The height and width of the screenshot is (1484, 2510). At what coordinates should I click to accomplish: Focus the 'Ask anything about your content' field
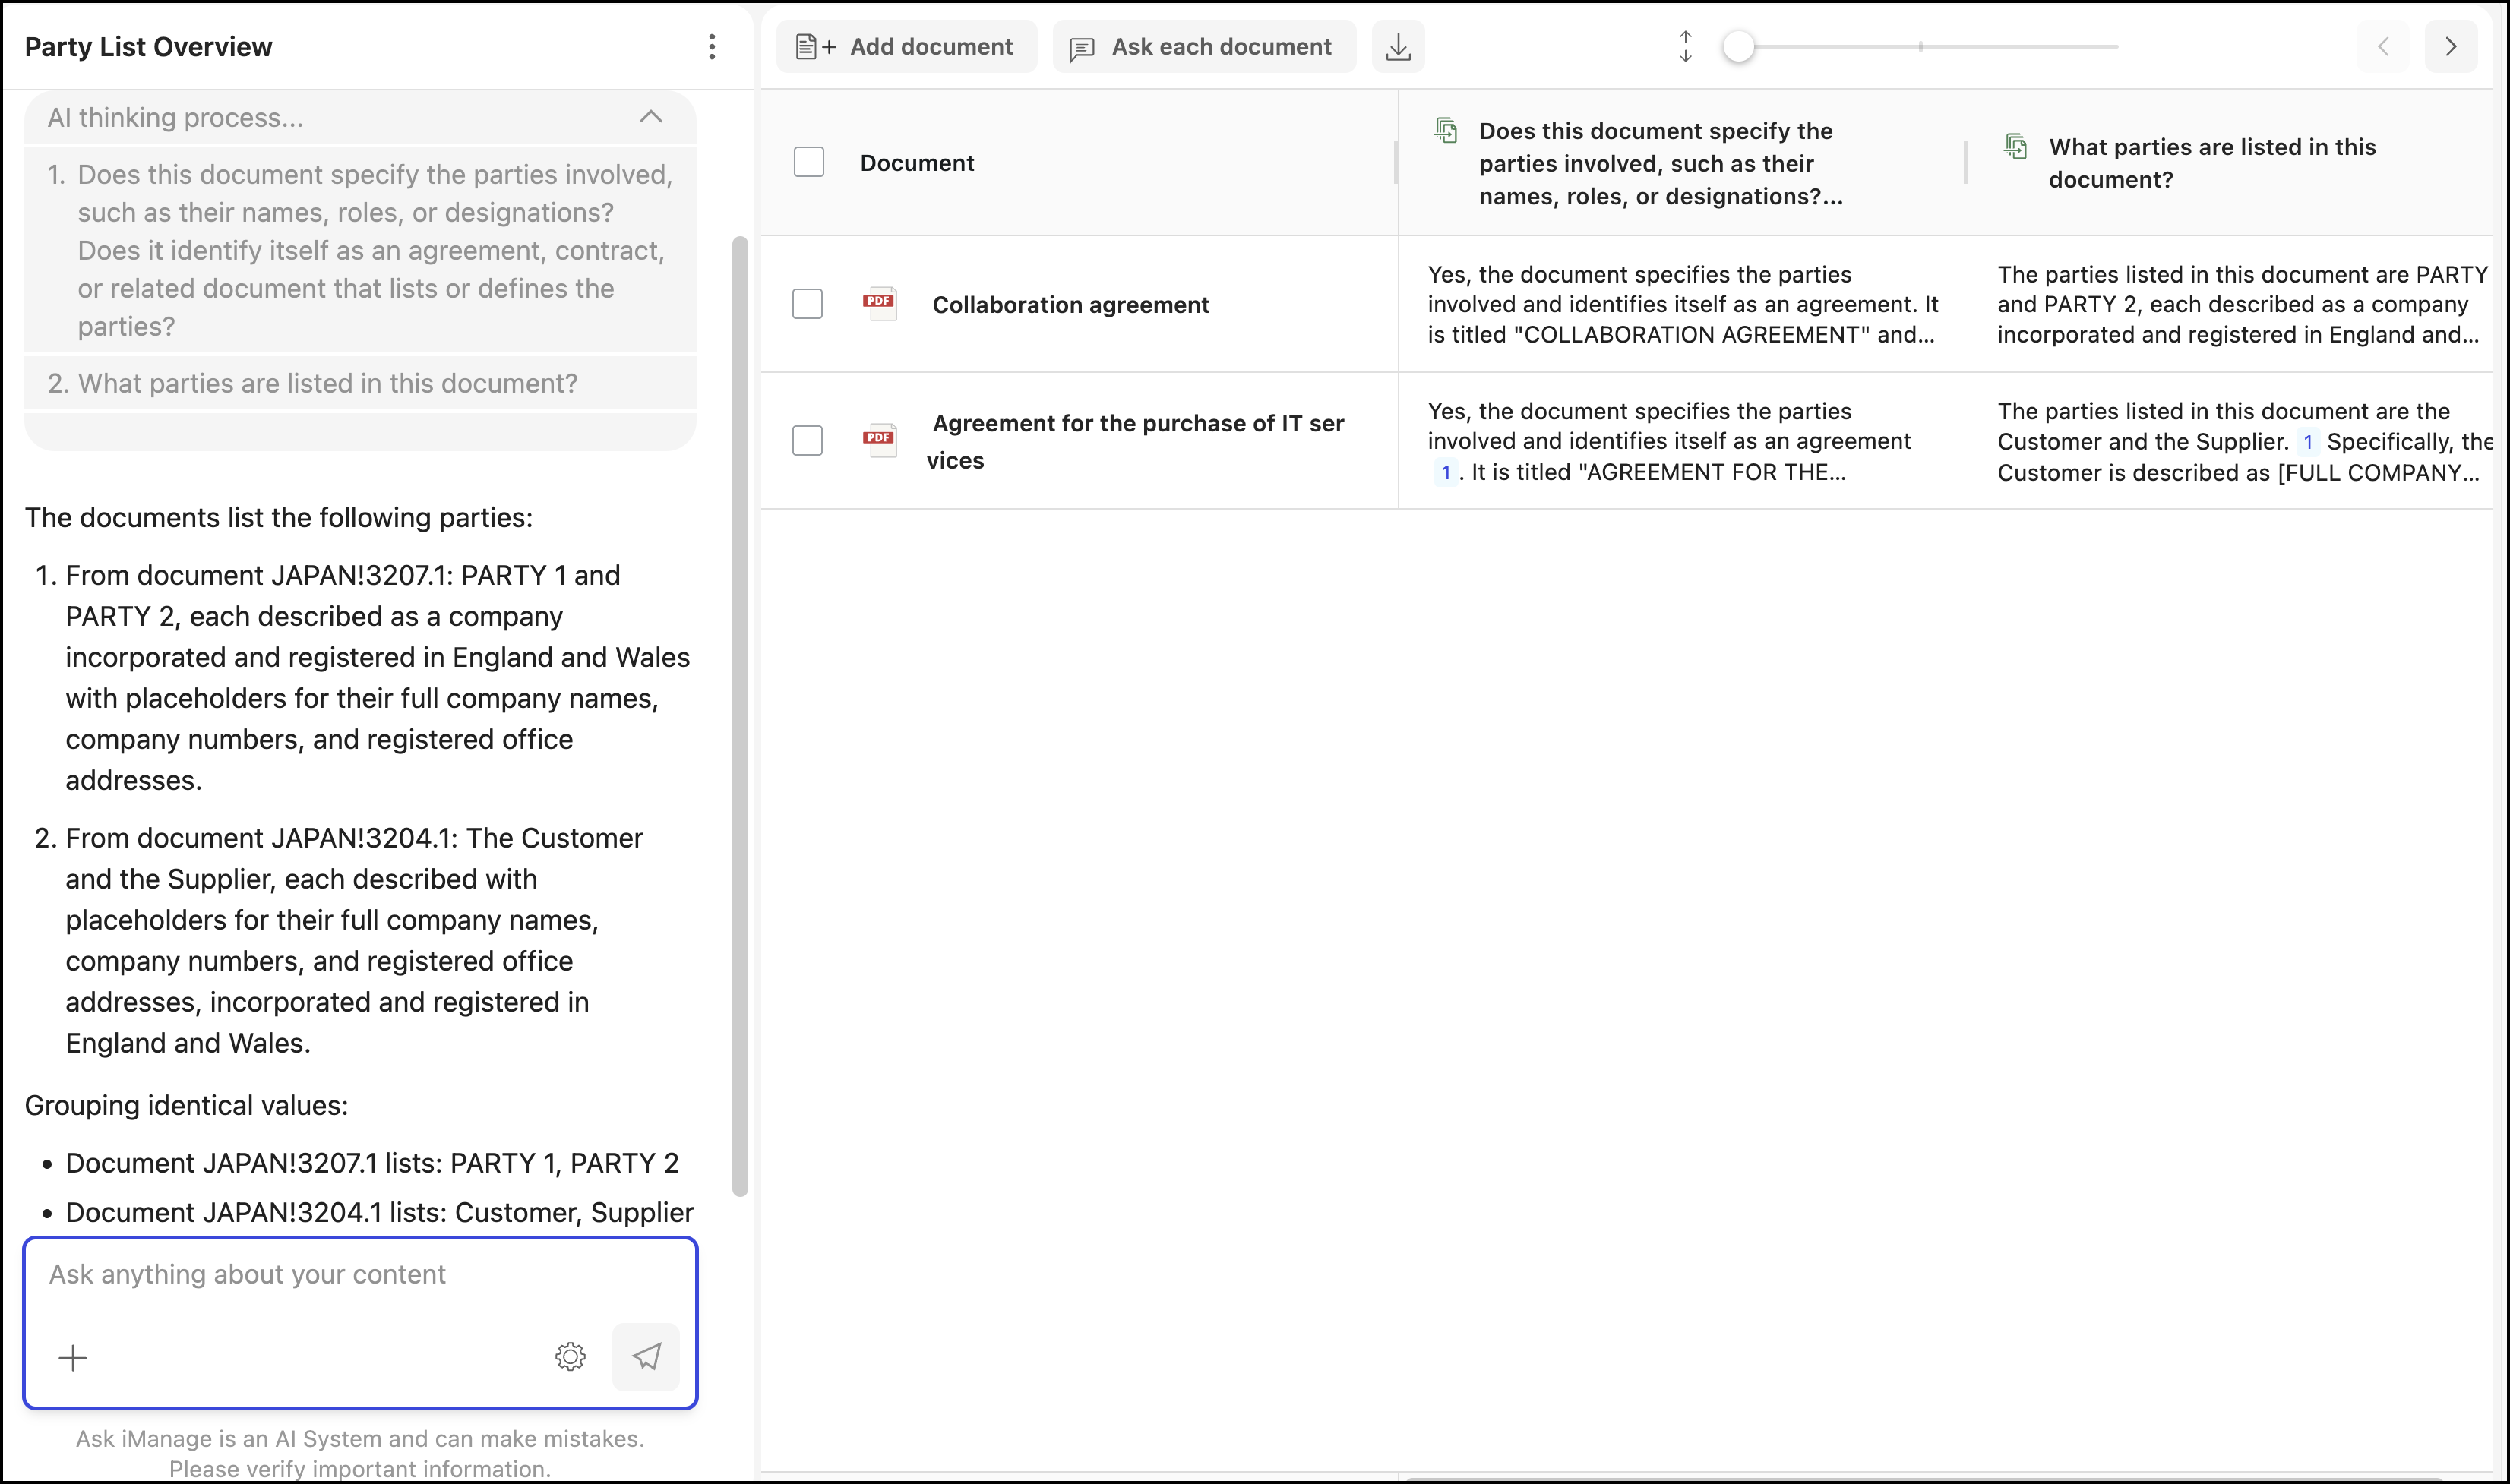point(360,1274)
